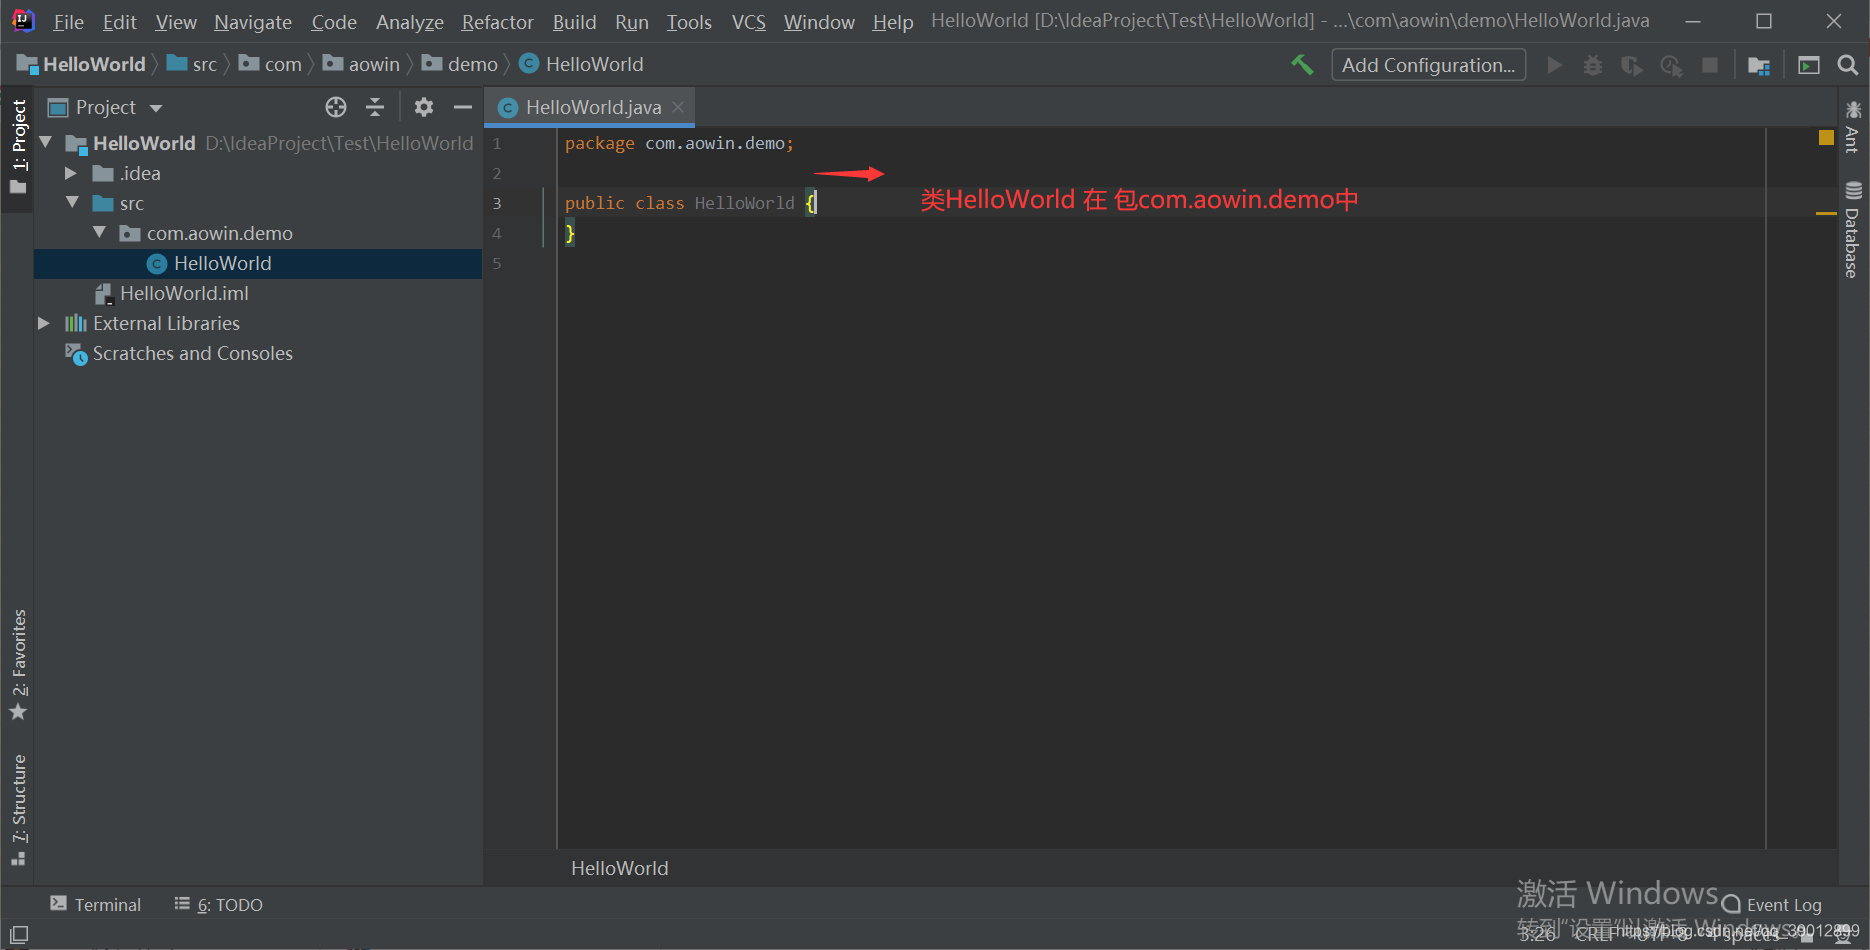Open the Analyze menu
The height and width of the screenshot is (950, 1870).
[x=410, y=22]
